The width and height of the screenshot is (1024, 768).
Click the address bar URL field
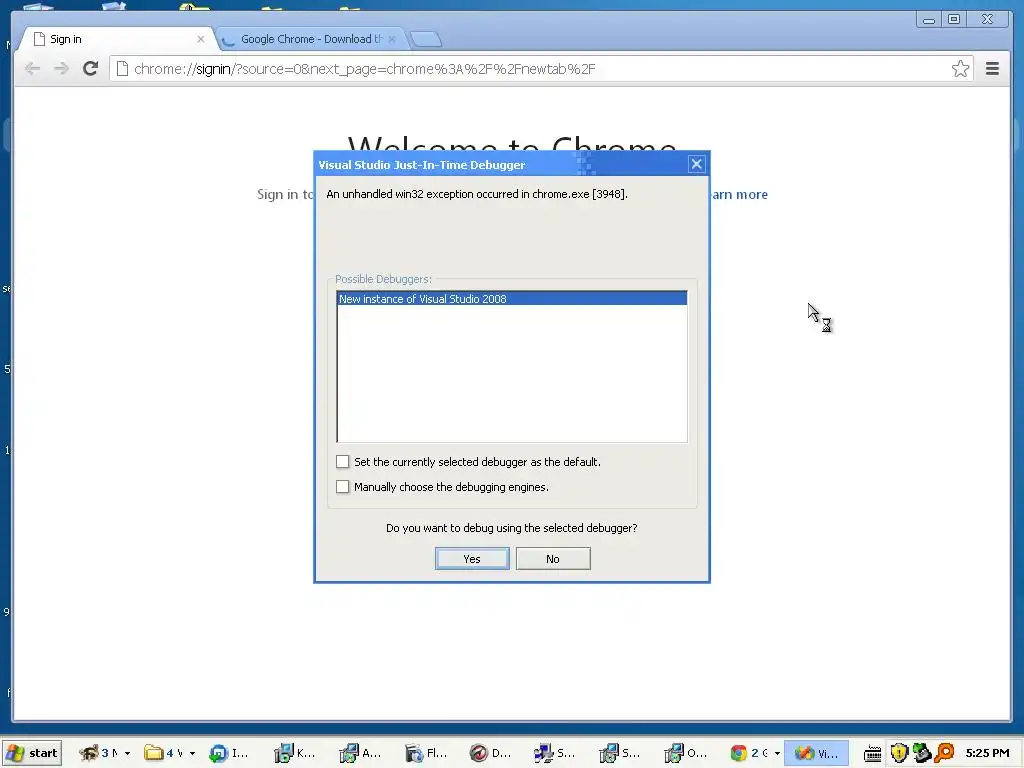541,69
